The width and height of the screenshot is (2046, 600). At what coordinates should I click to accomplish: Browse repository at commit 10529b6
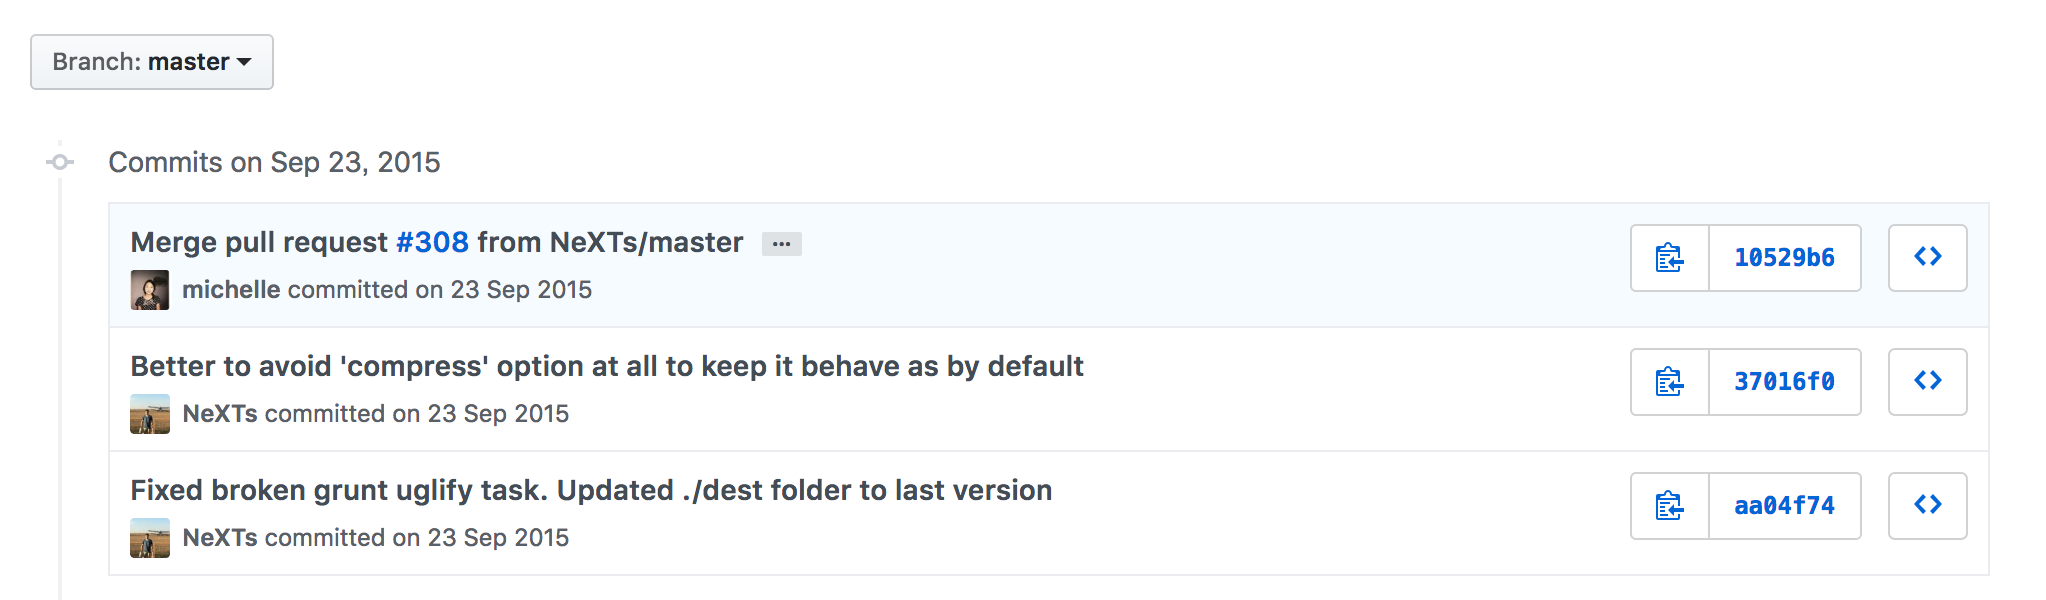[1927, 258]
